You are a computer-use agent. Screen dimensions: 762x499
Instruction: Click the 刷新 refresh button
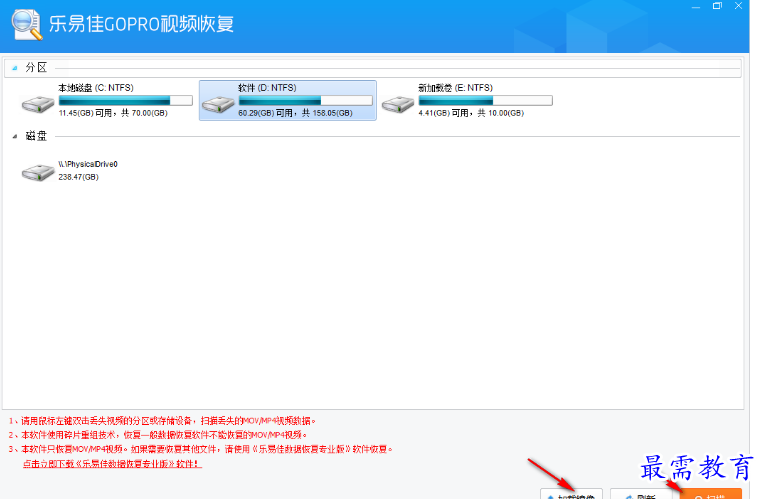[641, 494]
